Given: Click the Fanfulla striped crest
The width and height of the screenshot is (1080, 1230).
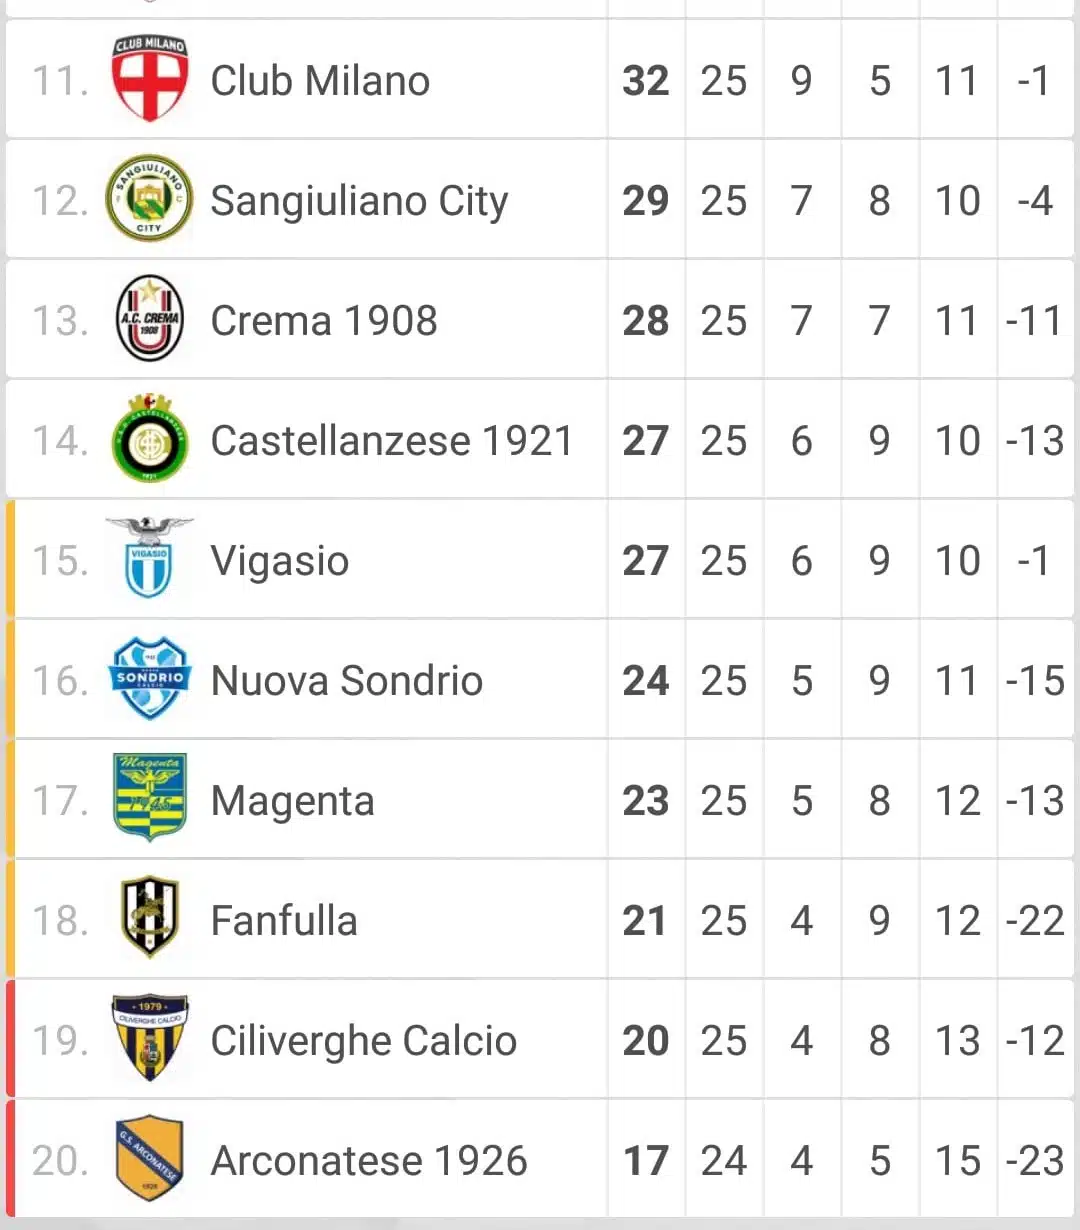Looking at the screenshot, I should pos(149,918).
